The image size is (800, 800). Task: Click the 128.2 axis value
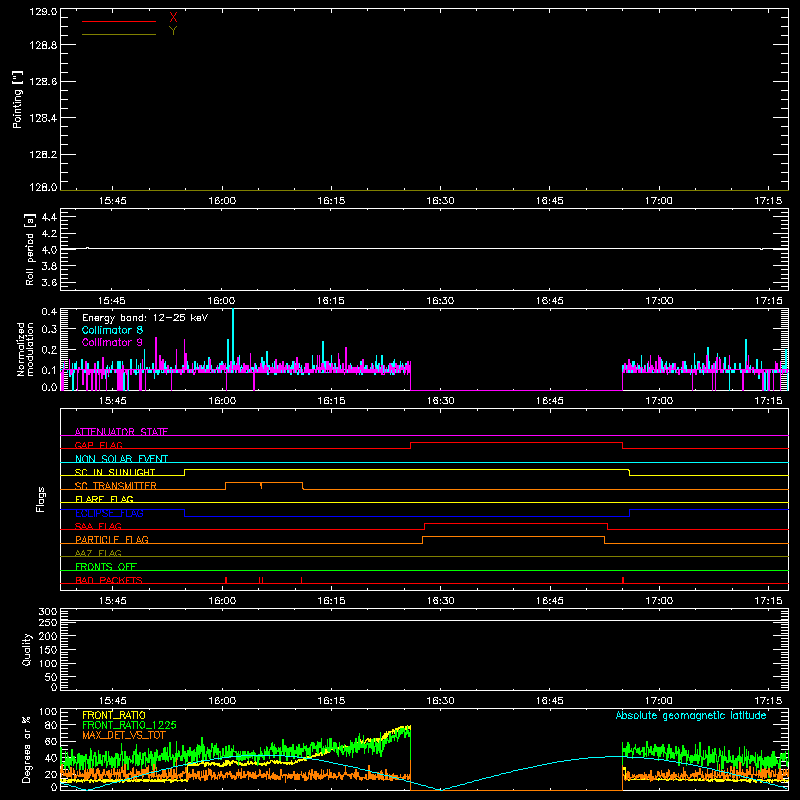[x=43, y=155]
